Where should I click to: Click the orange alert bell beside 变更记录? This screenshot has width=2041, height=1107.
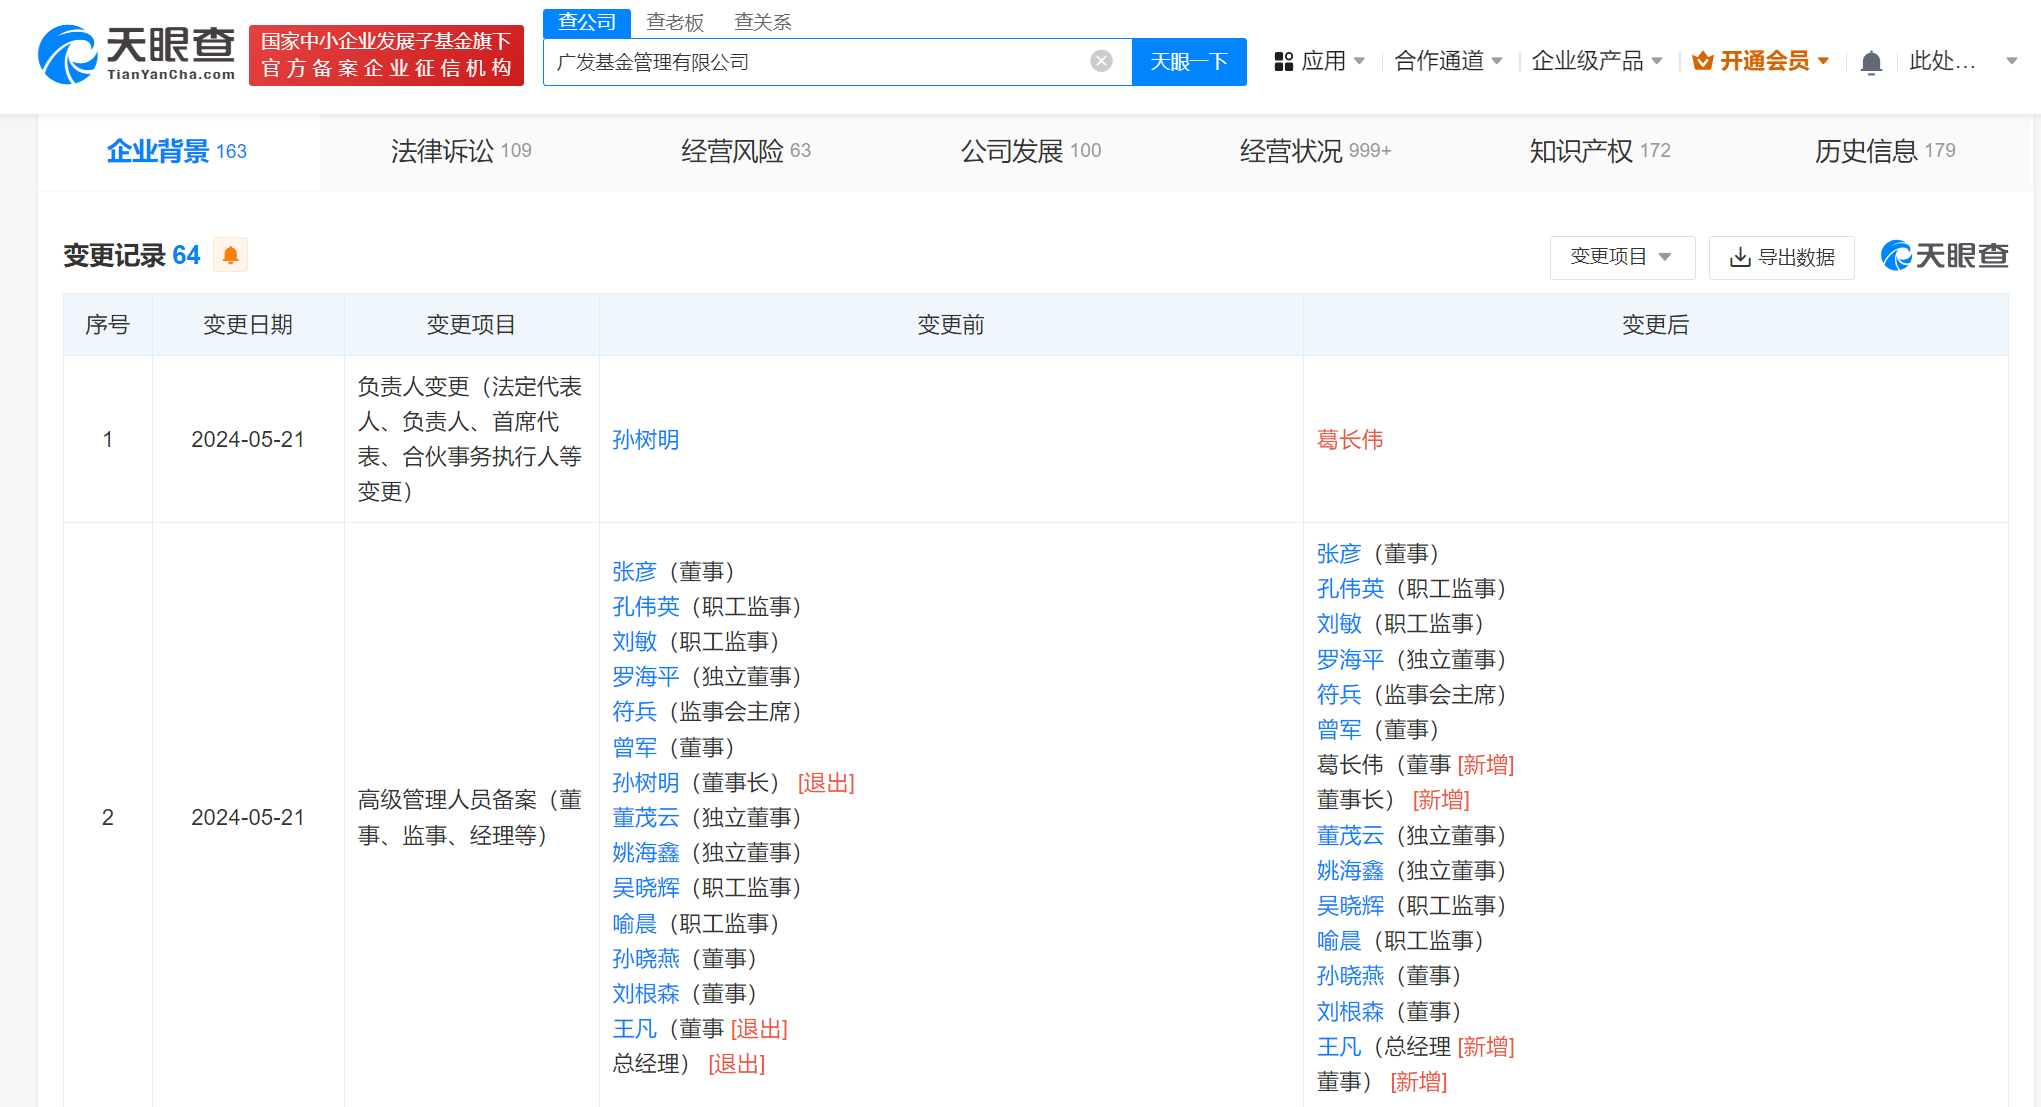point(232,255)
